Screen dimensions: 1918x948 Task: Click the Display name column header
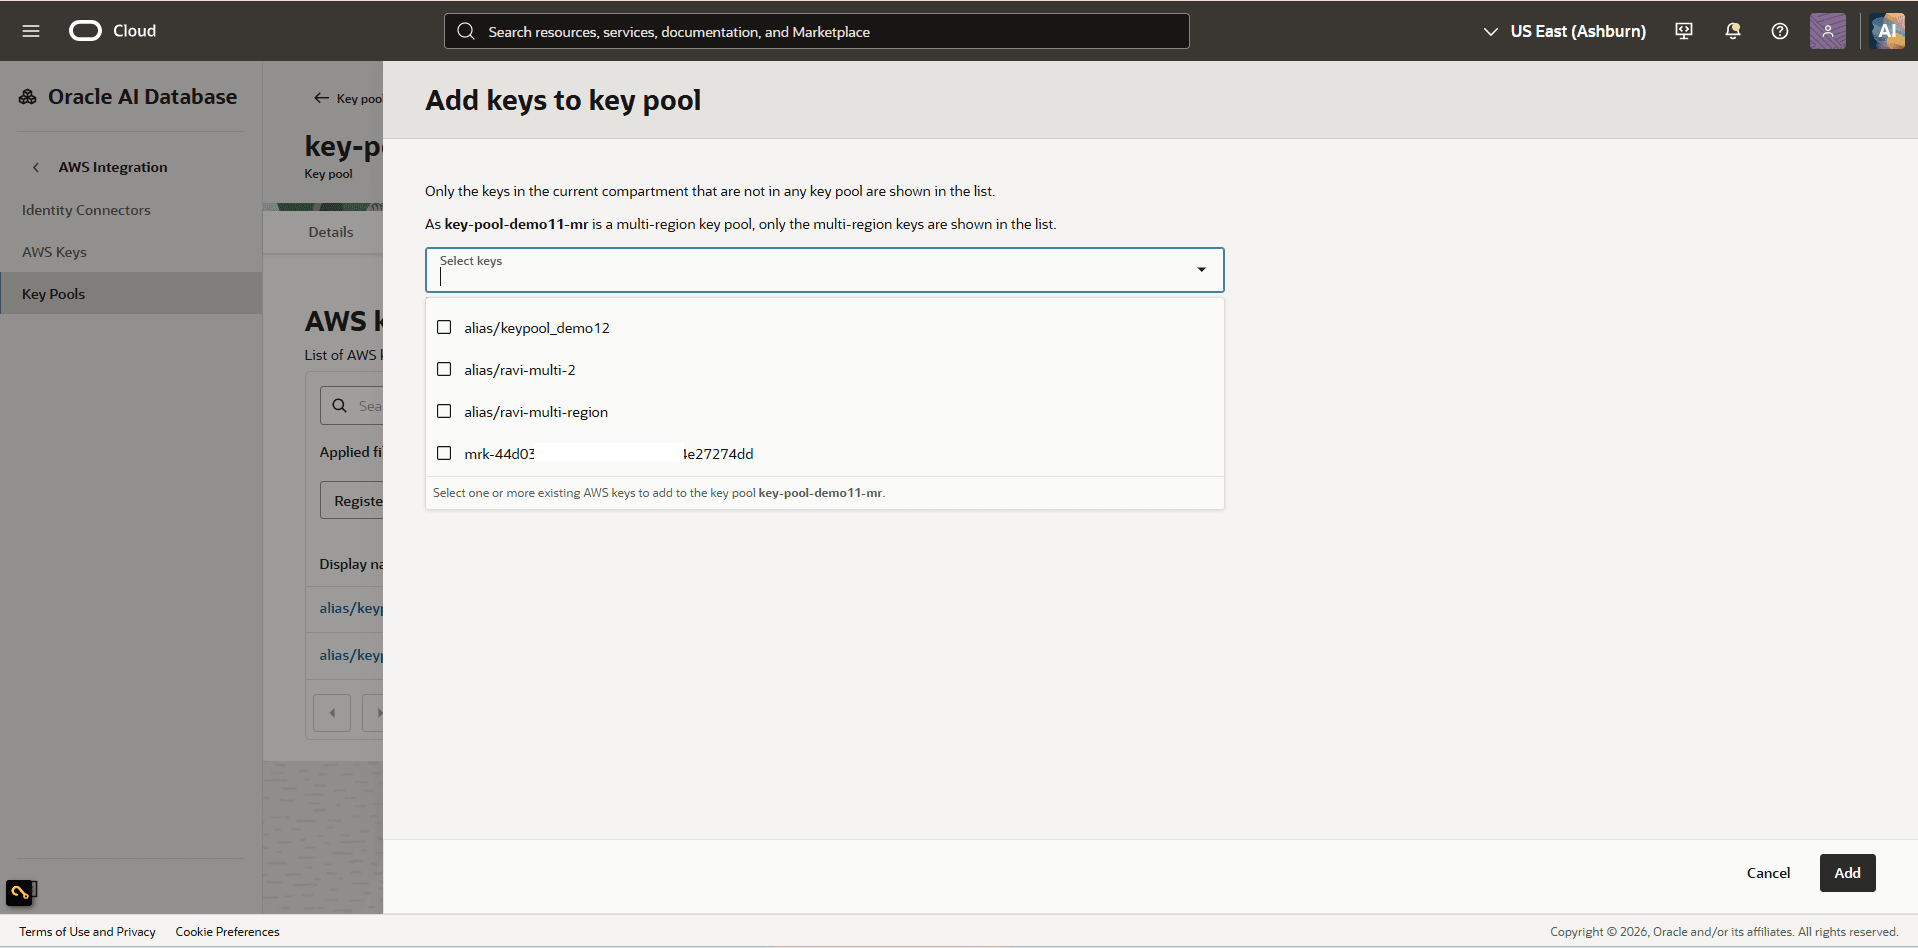pos(351,564)
